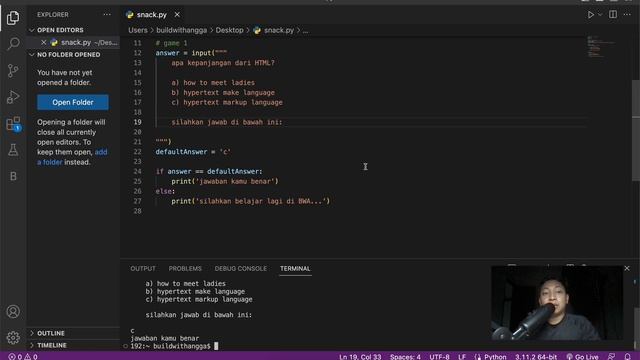The height and width of the screenshot is (360, 640).
Task: Click line number 19 in gutter
Action: coord(138,122)
